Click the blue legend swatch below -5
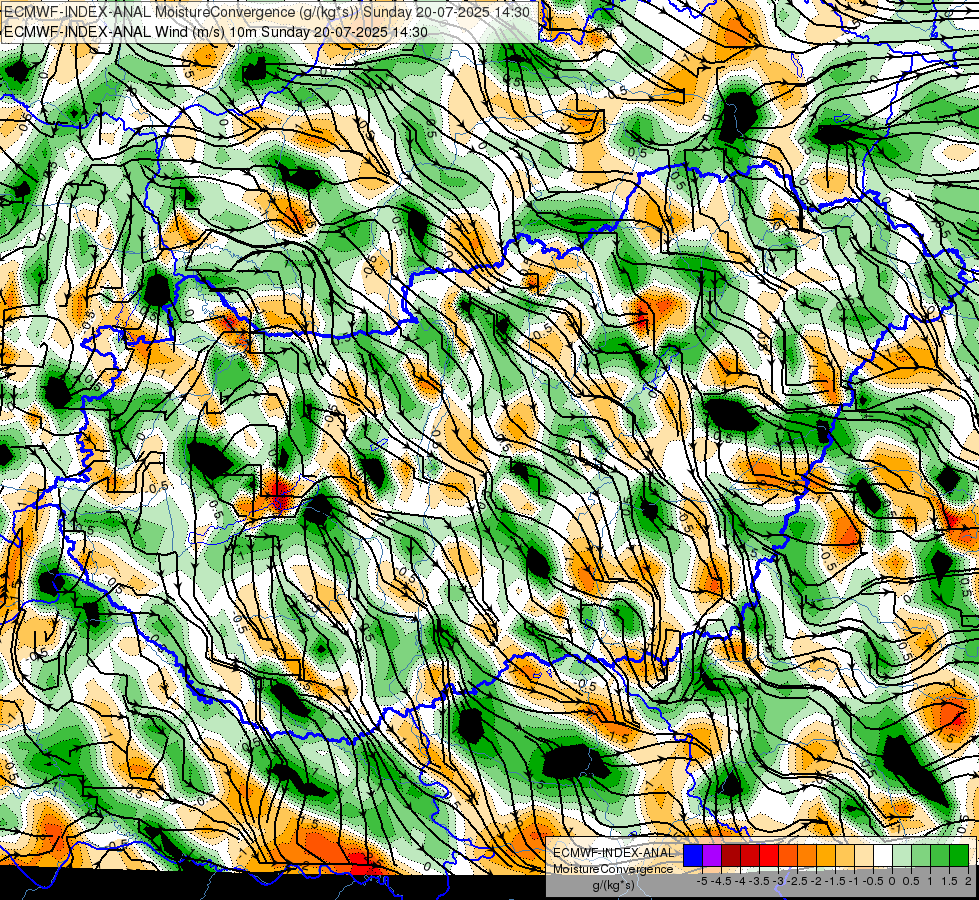 pos(693,856)
